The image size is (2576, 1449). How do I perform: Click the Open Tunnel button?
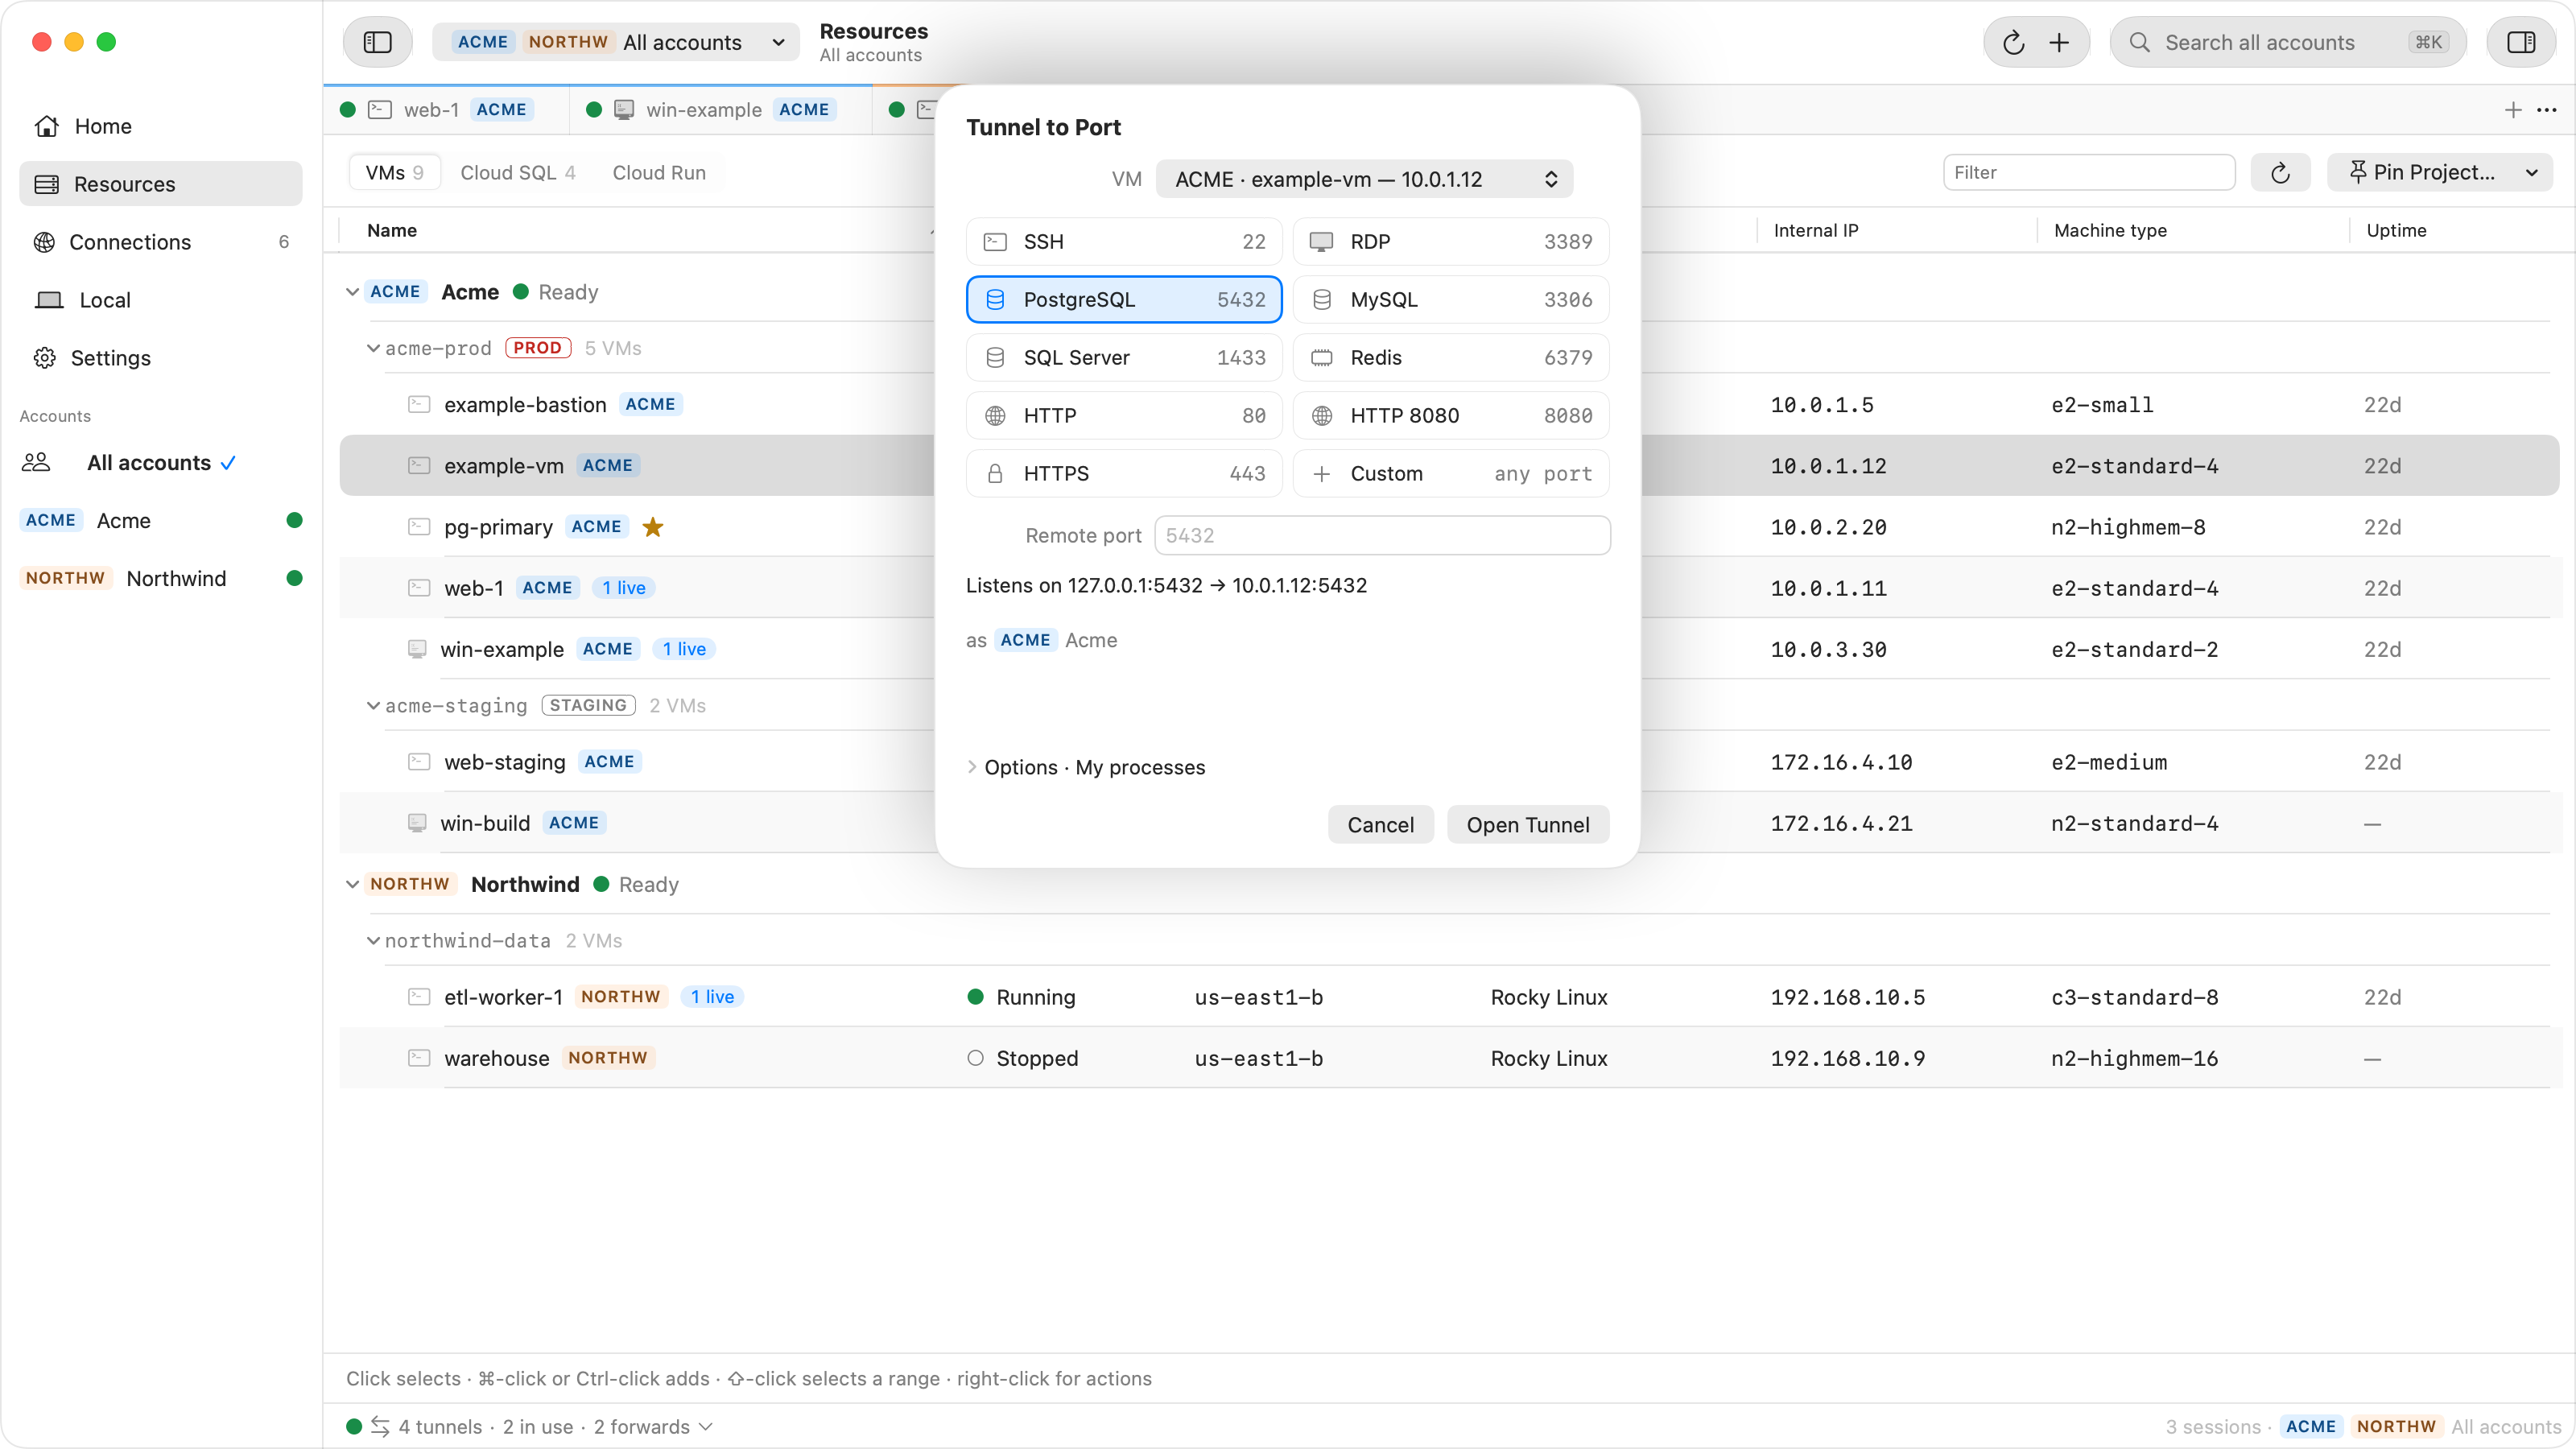[x=1528, y=825]
